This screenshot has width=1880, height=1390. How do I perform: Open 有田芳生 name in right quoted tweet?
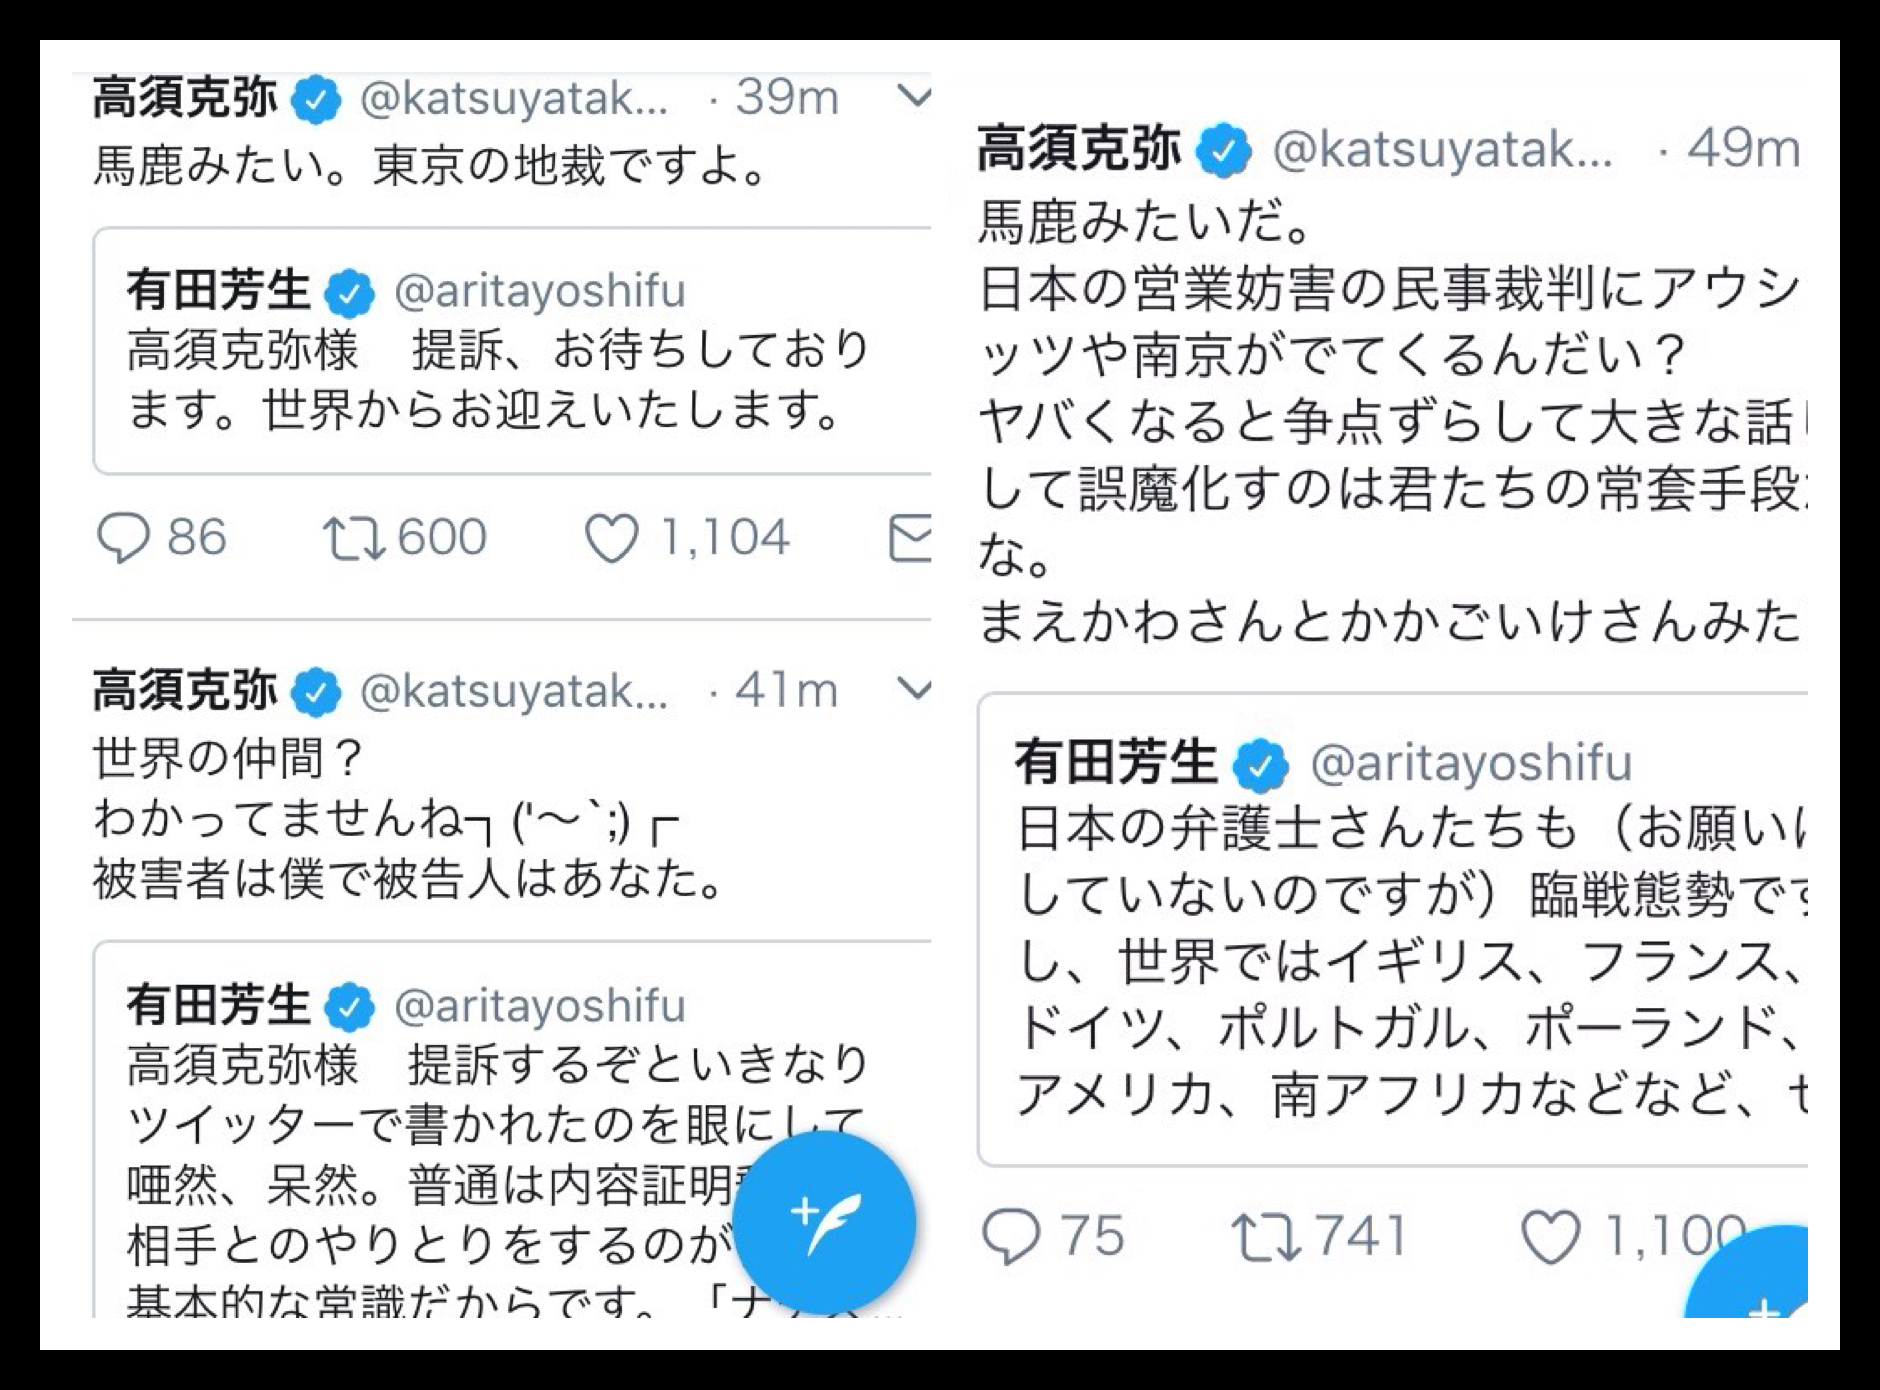[1116, 763]
